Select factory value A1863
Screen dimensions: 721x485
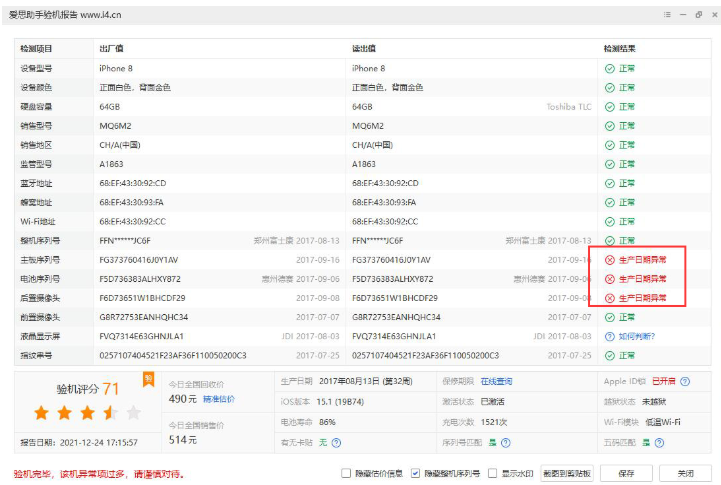(x=111, y=165)
